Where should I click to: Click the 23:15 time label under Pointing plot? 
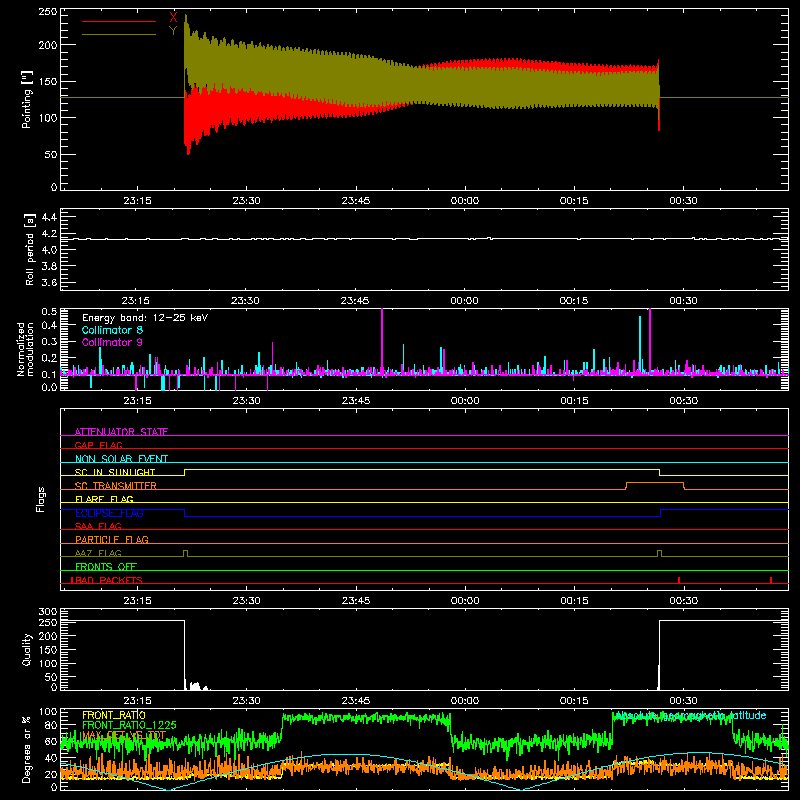point(137,201)
